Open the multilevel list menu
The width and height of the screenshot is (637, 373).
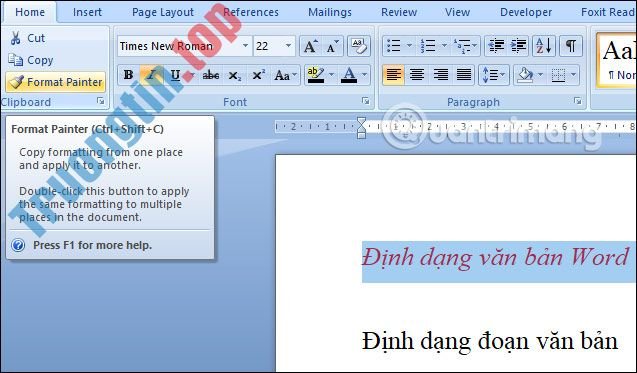465,46
